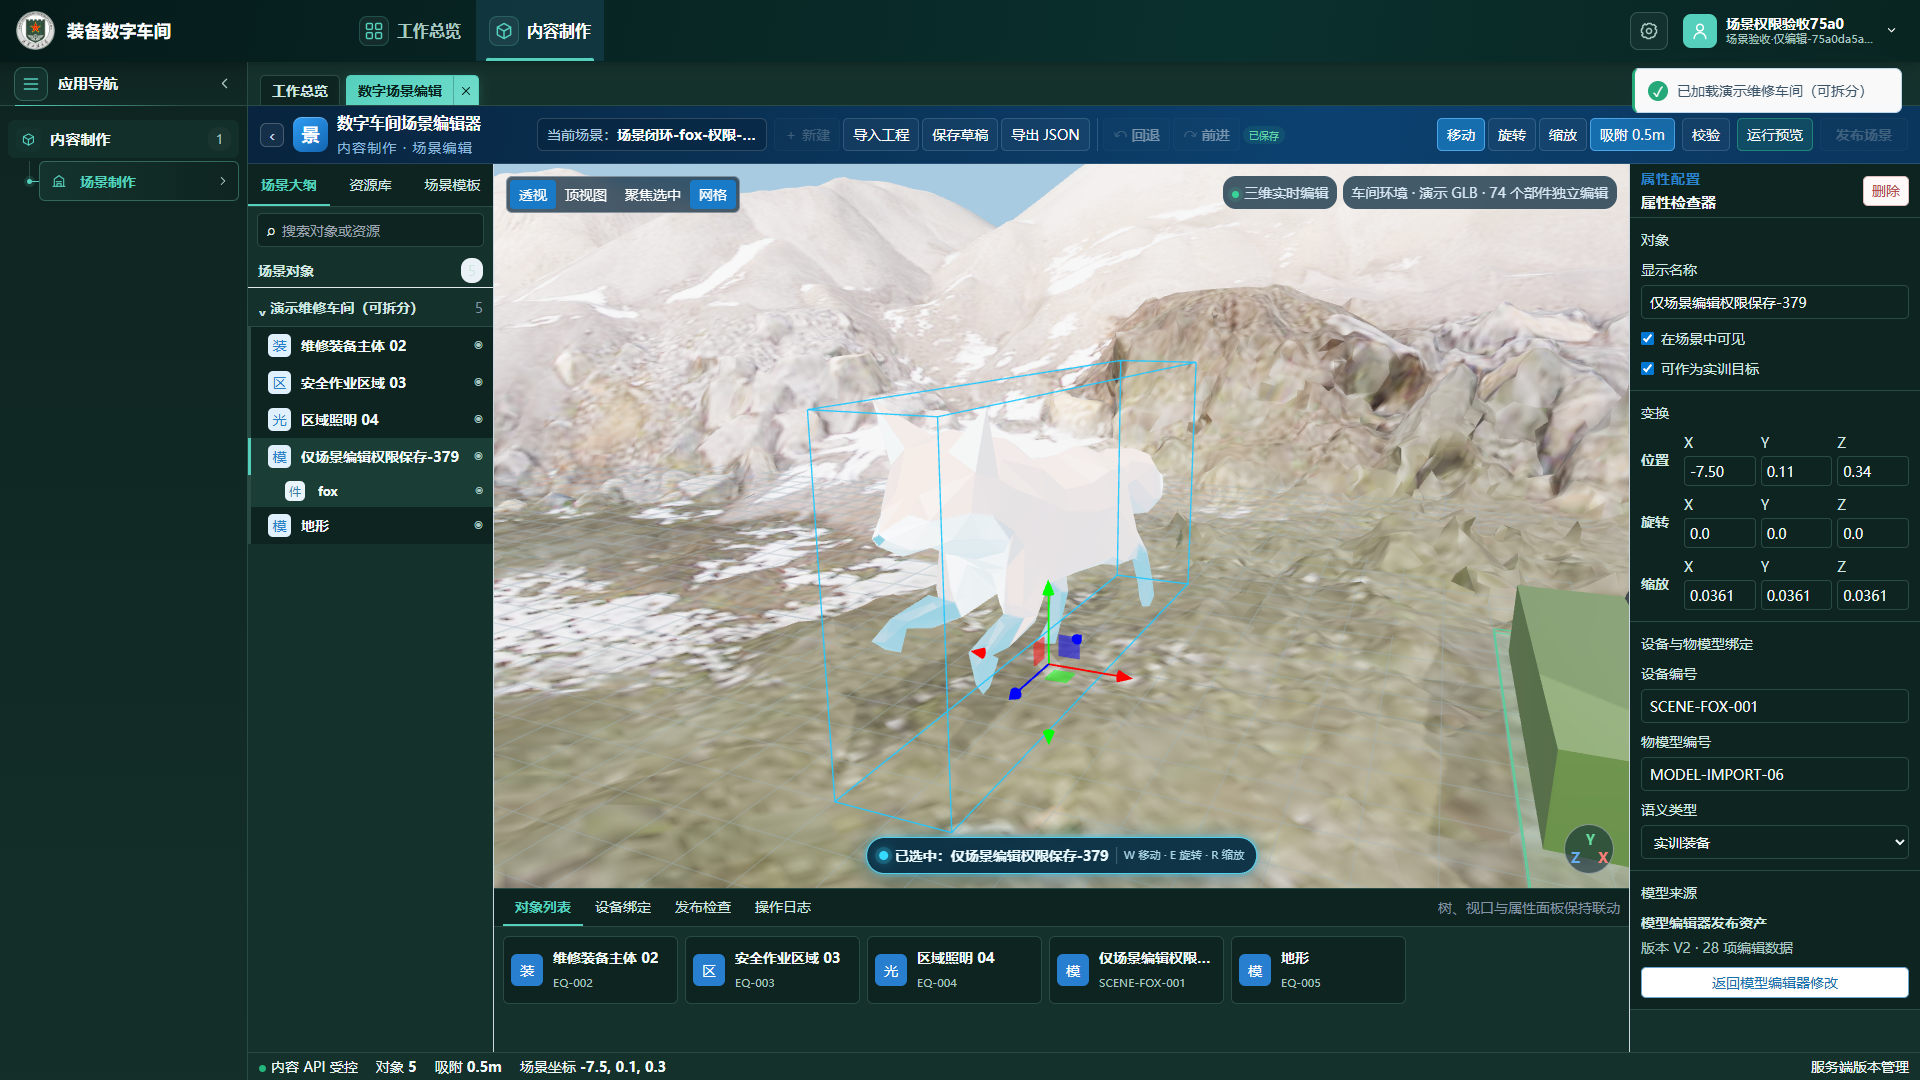Click the XYZ axis orientation gizmo in the viewport
Screen dimensions: 1920x1080
click(1589, 849)
